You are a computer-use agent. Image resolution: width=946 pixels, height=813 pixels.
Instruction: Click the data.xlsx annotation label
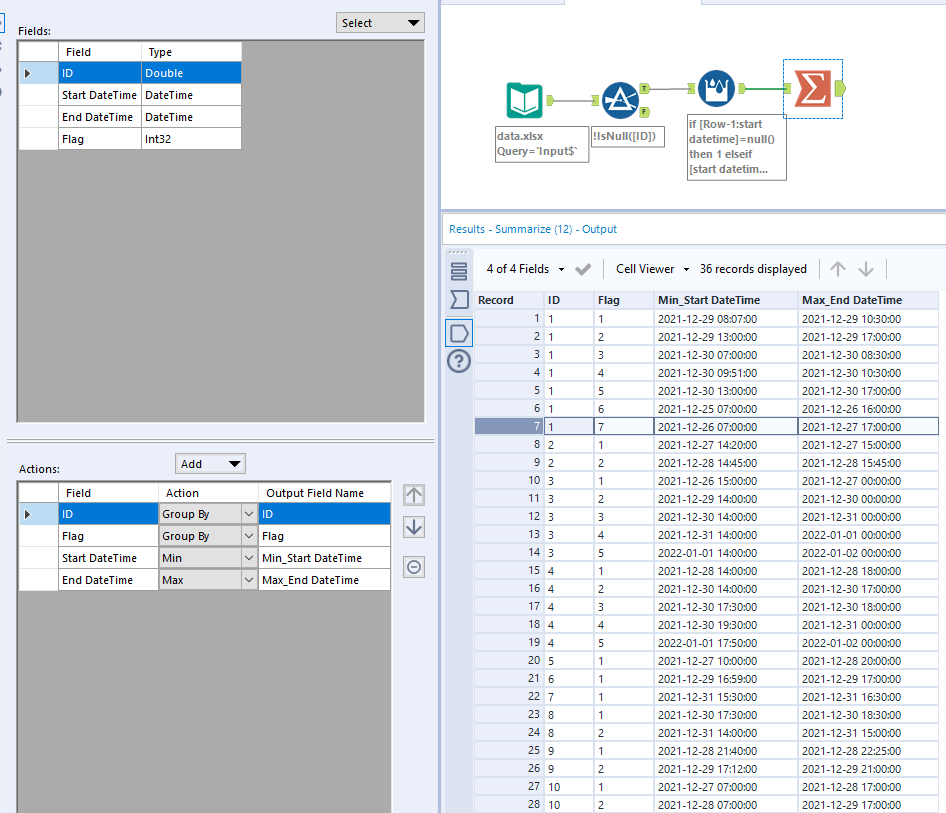(x=542, y=144)
